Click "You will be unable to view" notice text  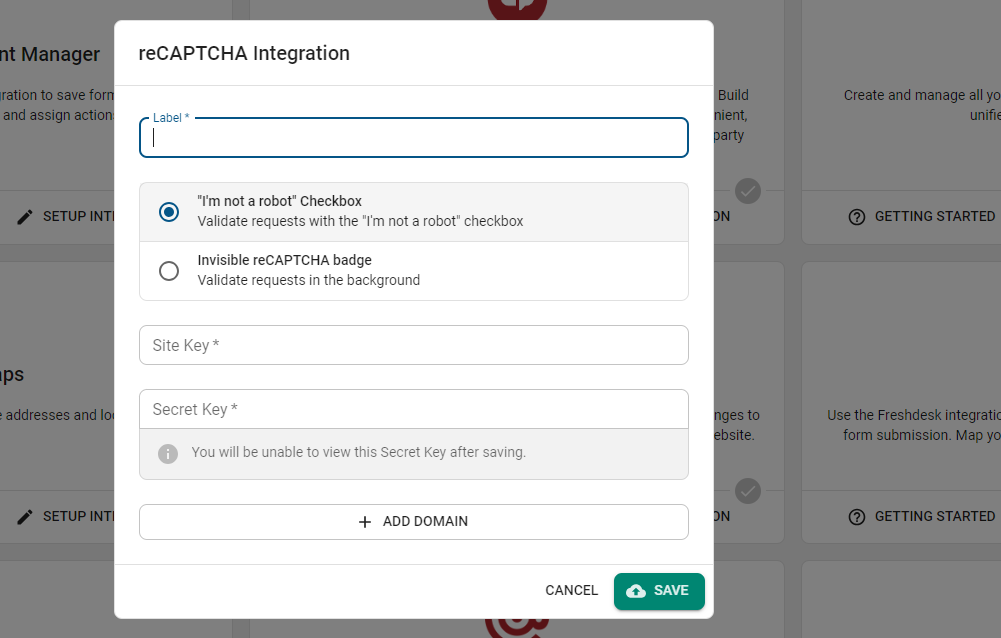point(358,452)
